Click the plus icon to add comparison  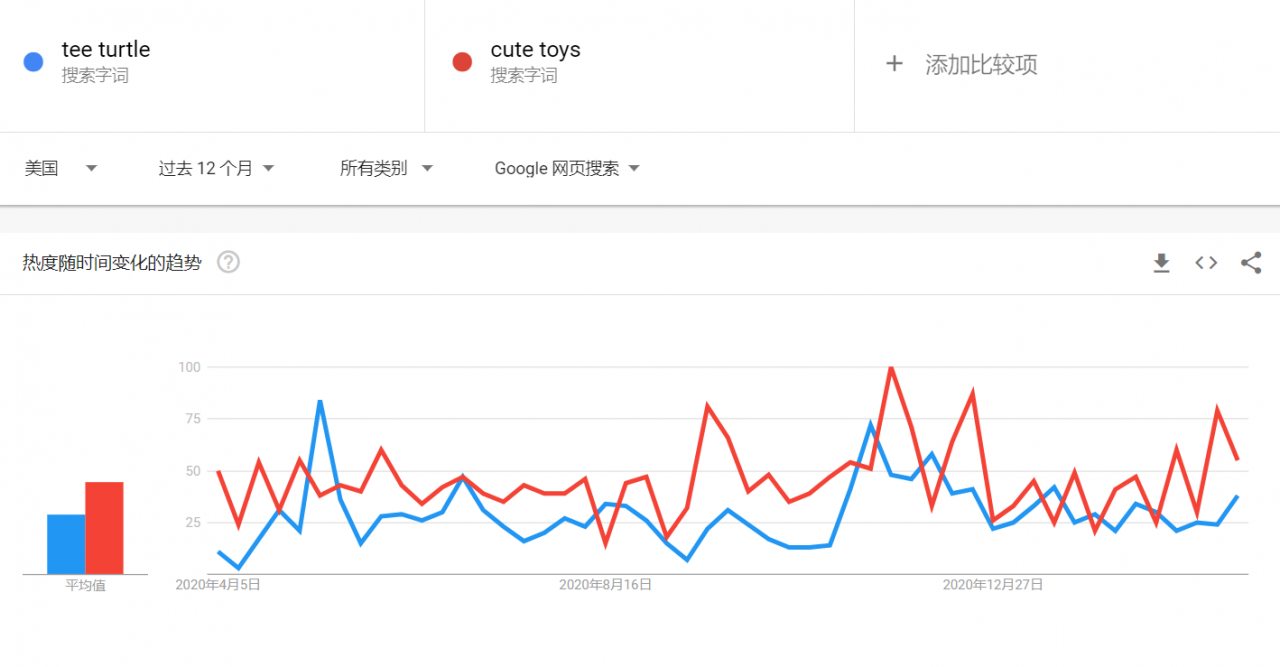click(x=894, y=64)
